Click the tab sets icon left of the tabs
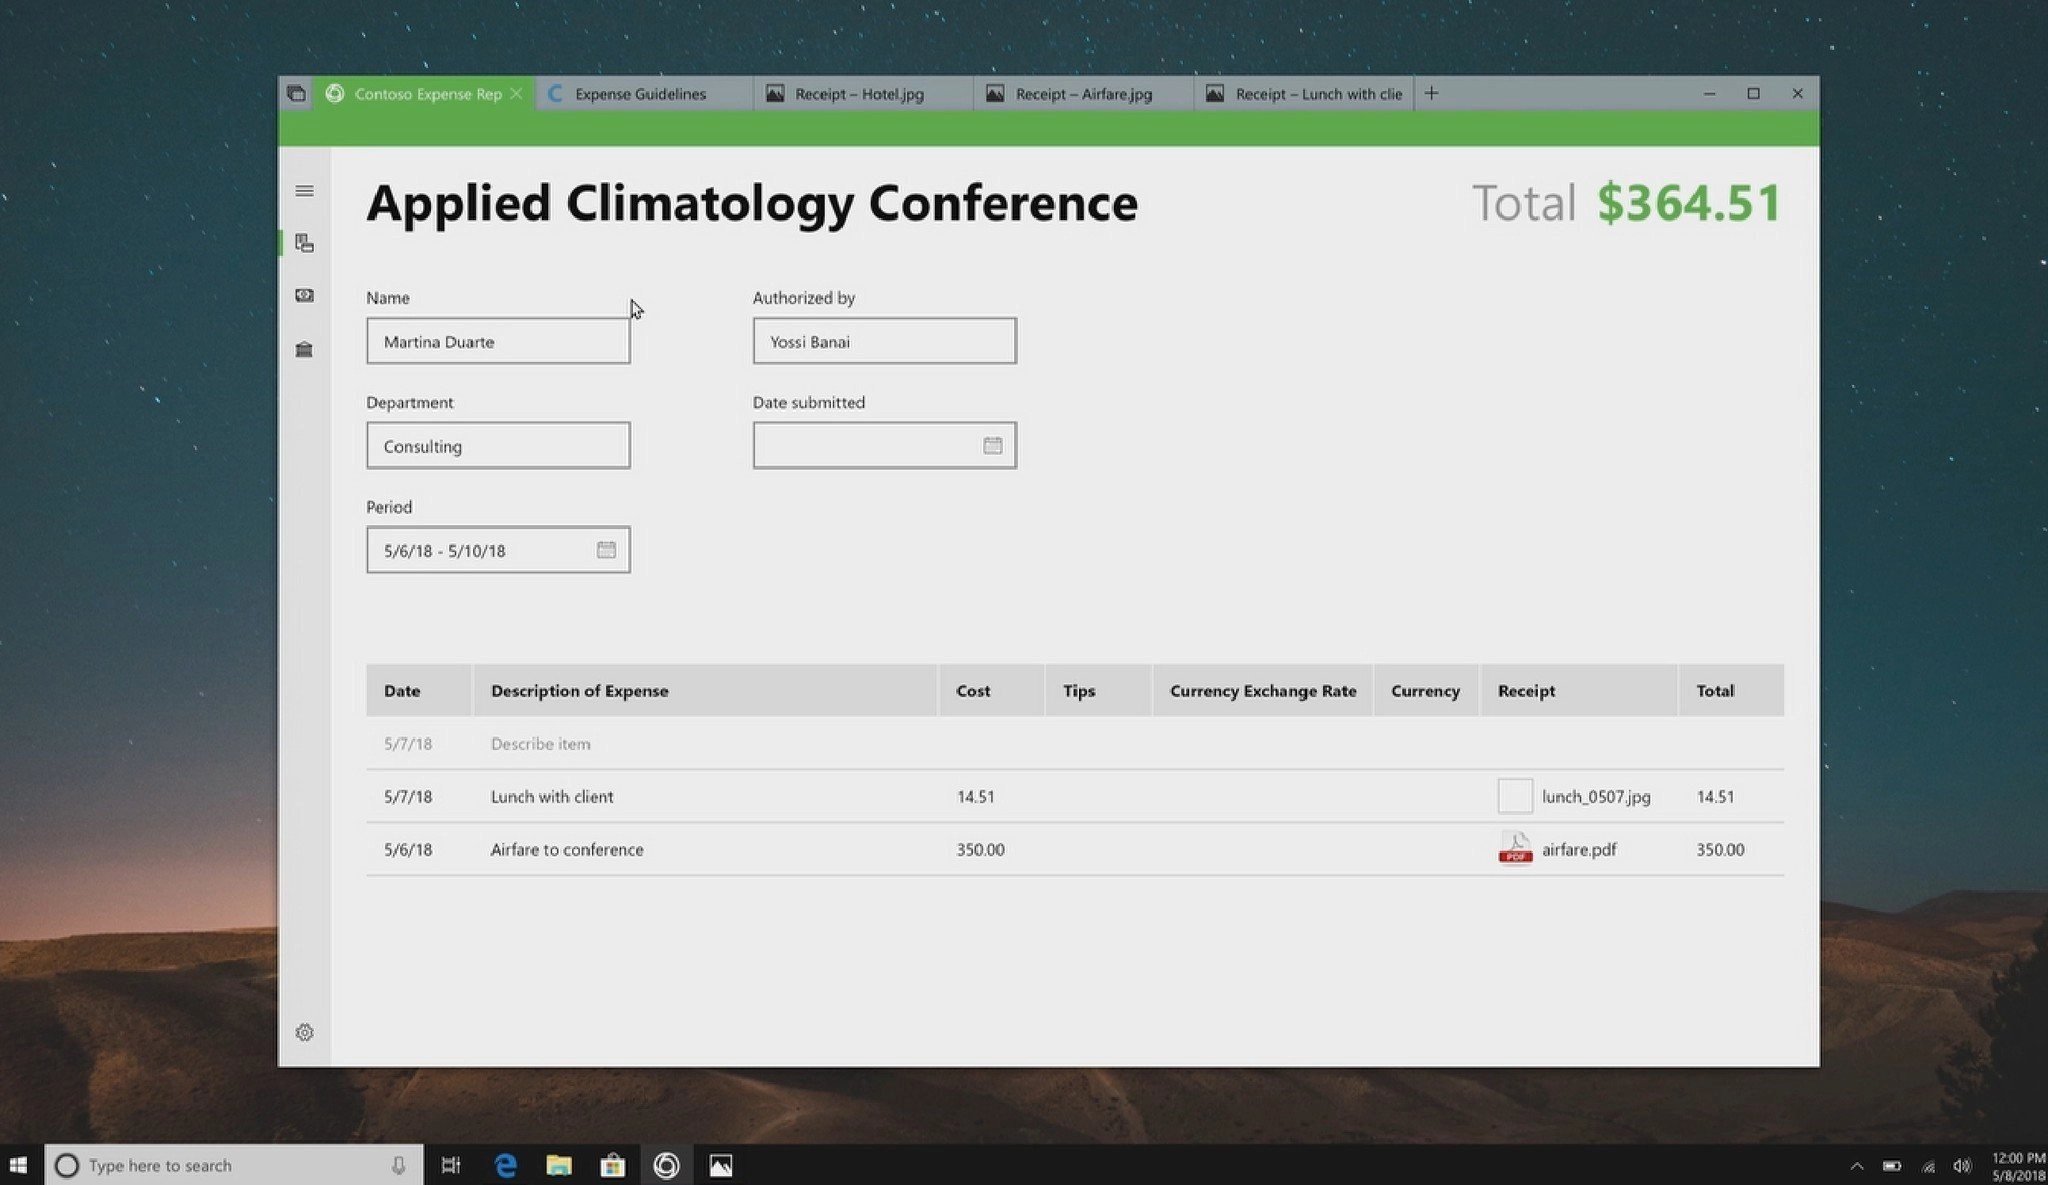Image resolution: width=2048 pixels, height=1185 pixels. [x=296, y=94]
